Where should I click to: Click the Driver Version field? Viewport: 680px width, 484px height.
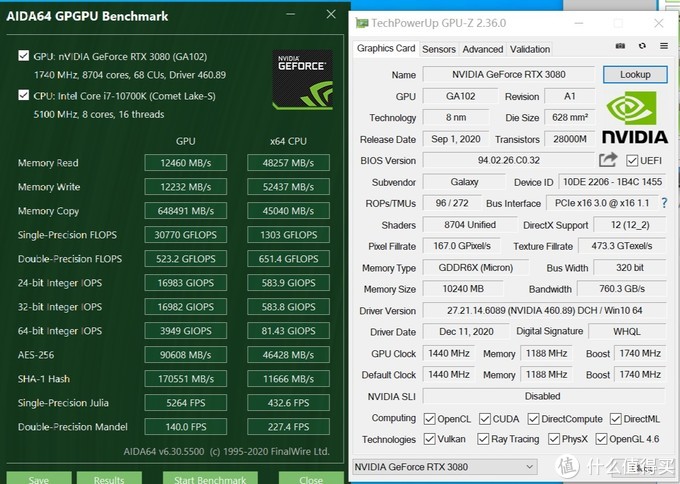[544, 311]
